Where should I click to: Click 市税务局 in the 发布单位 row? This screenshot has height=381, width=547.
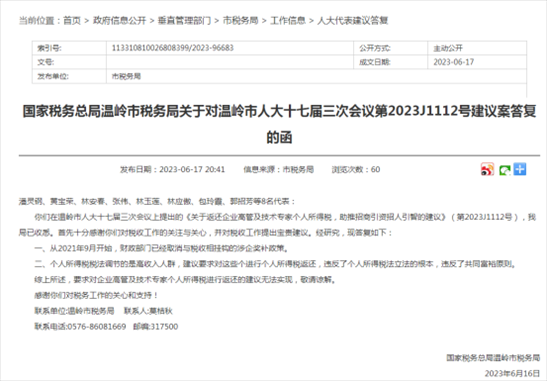tap(126, 76)
